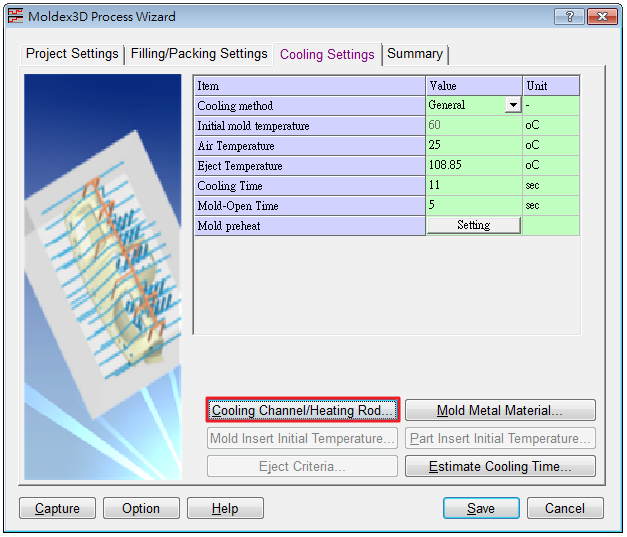Edit the Mold-Open Time value 5
The width and height of the screenshot is (627, 537).
(474, 205)
